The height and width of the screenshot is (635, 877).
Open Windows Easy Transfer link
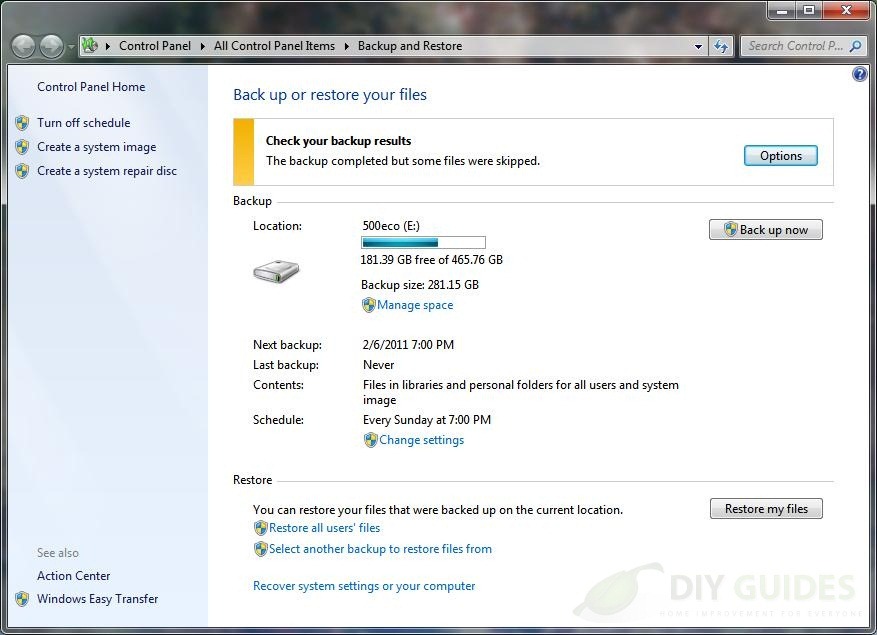(97, 599)
